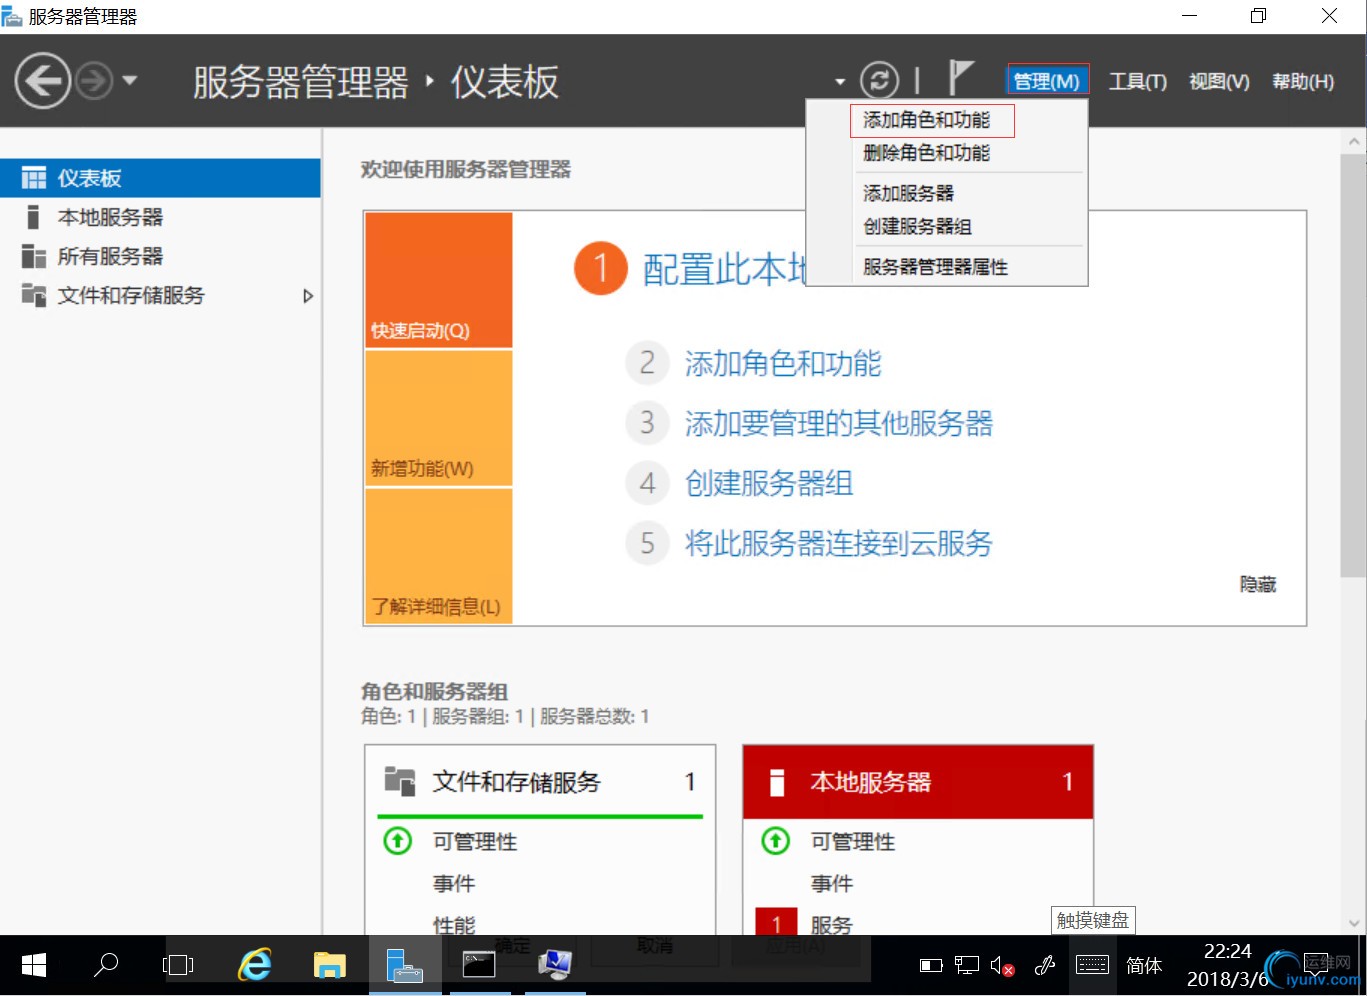
Task: Click 事件 in the 文件和存储服务 tile
Action: 454,884
